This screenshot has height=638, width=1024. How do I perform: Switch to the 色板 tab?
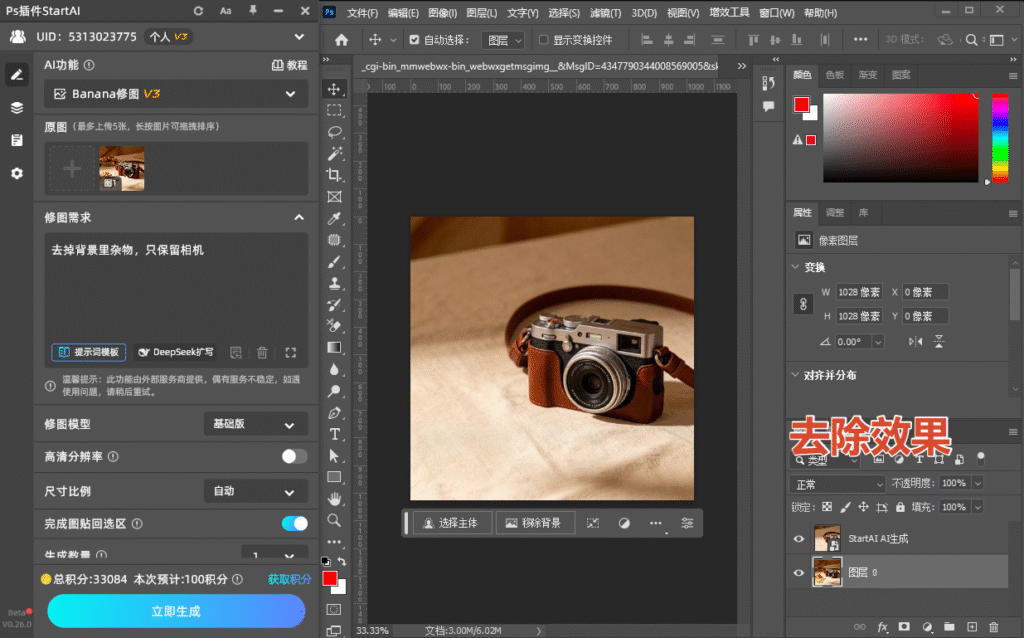(x=835, y=75)
